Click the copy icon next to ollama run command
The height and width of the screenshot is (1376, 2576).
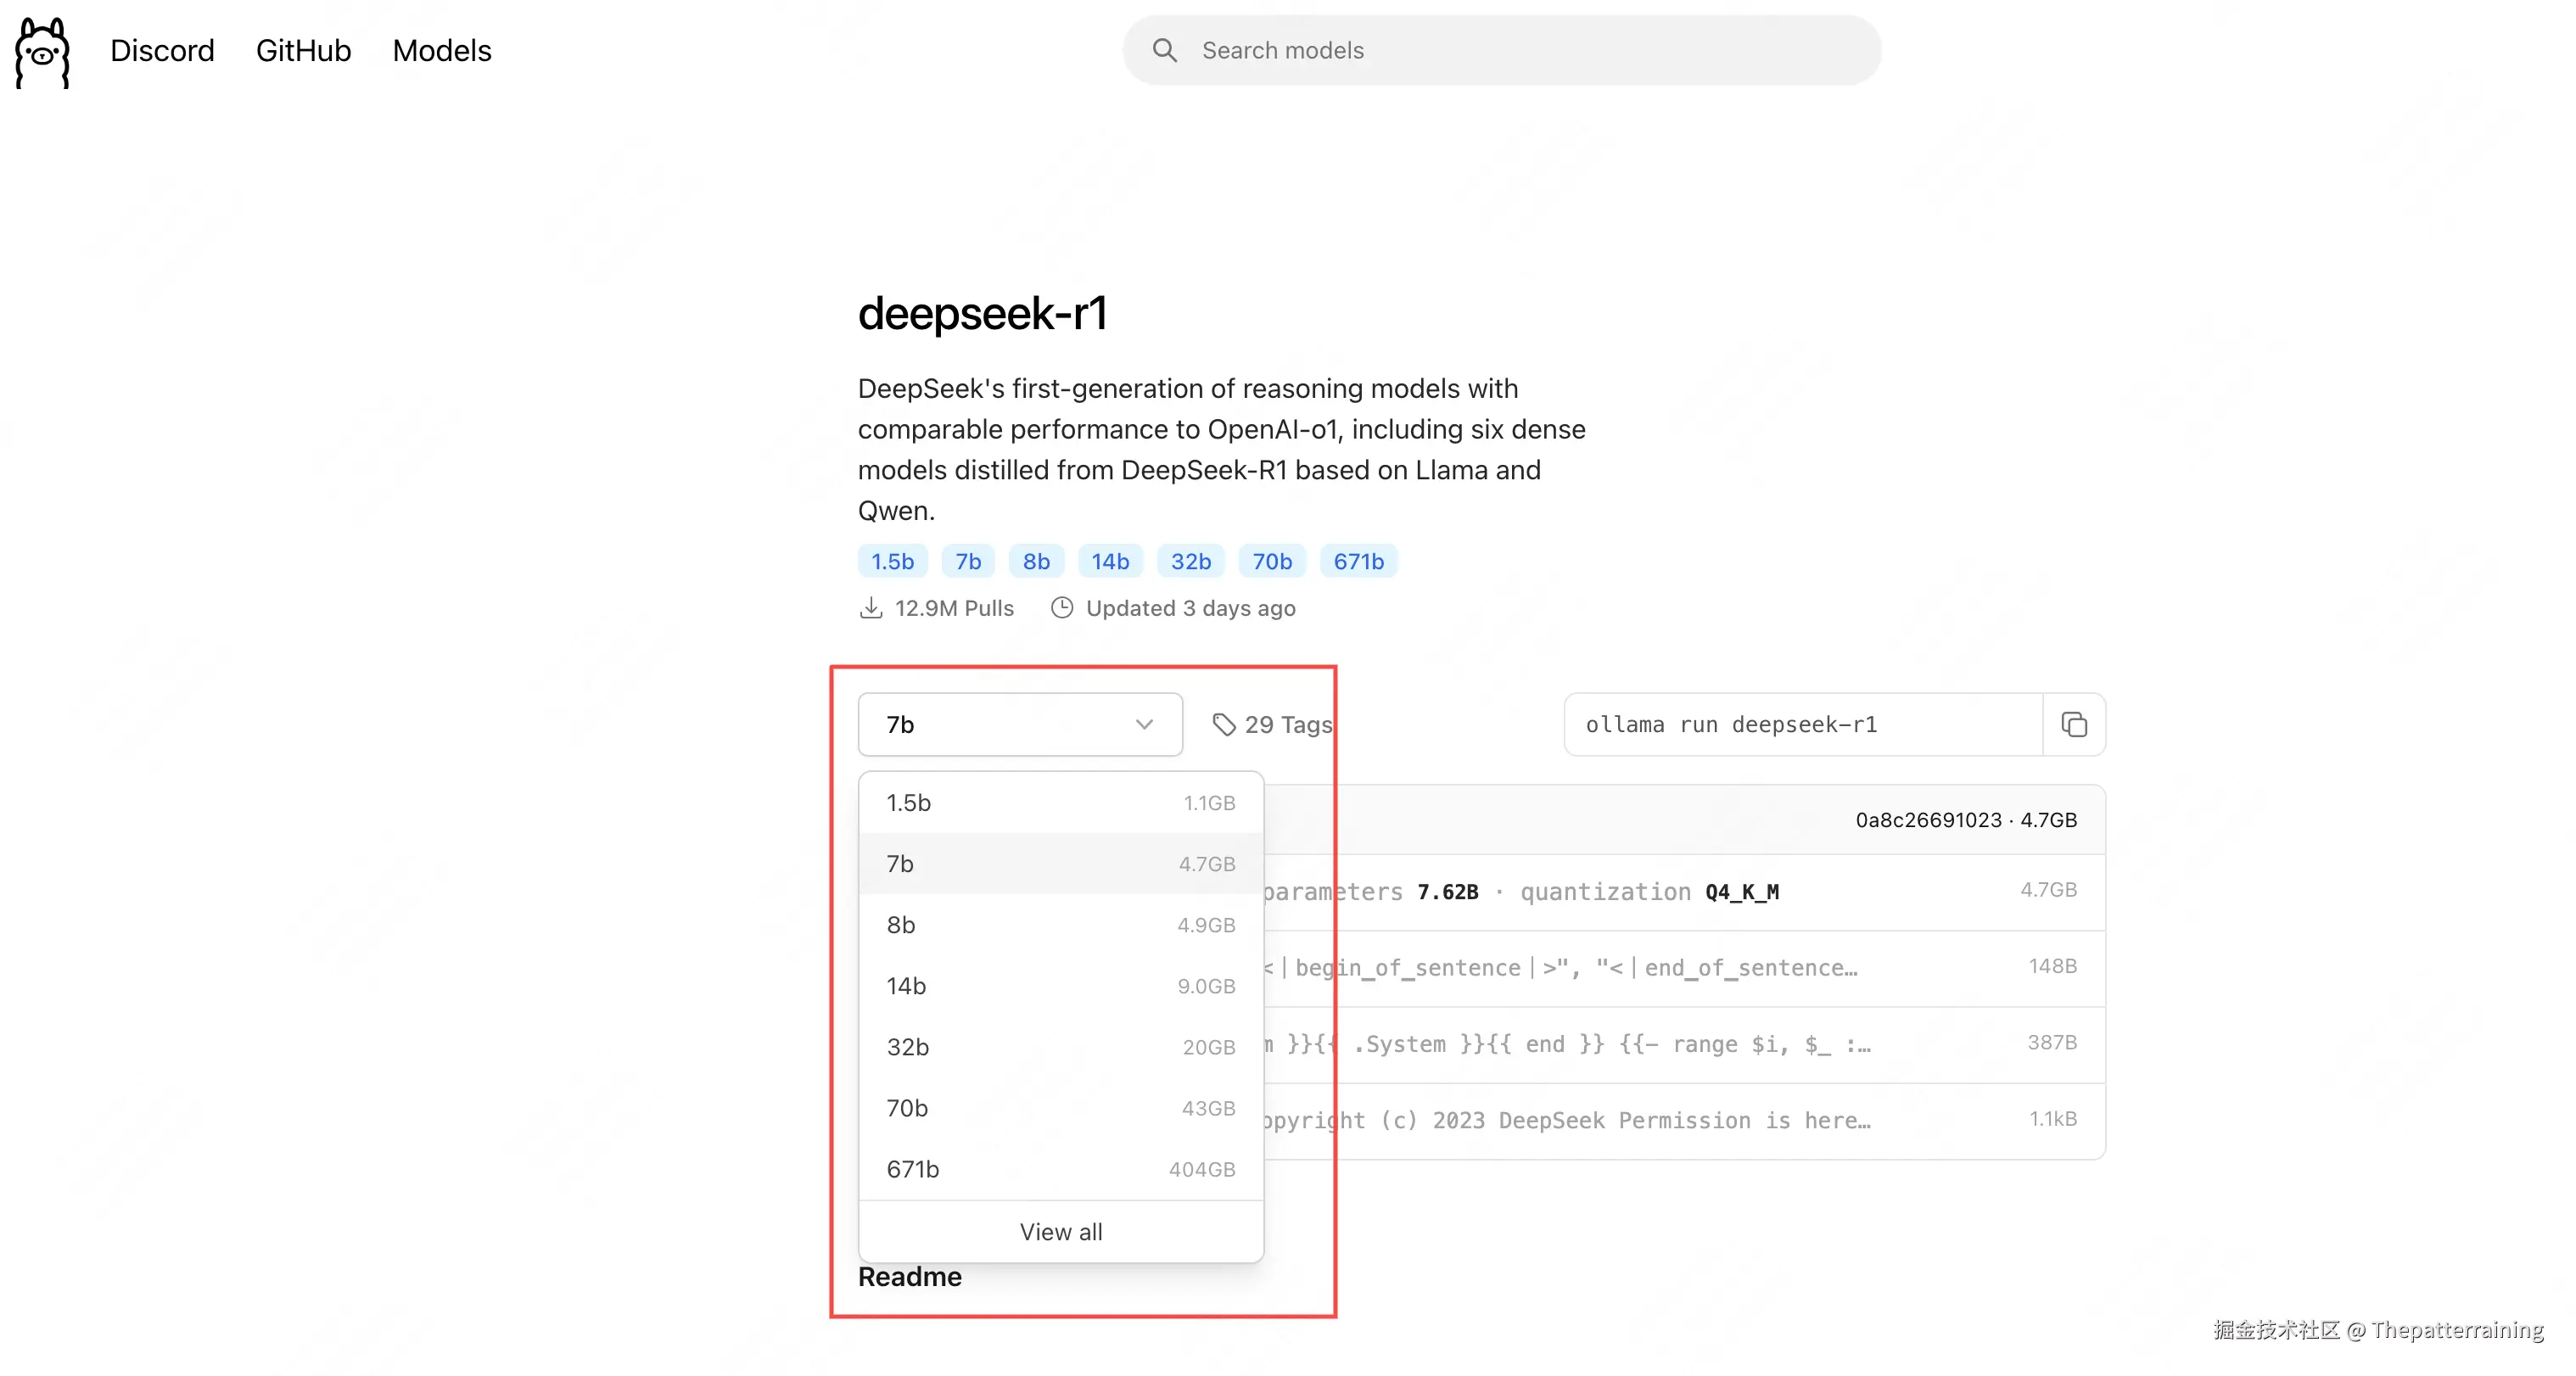pyautogui.click(x=2074, y=724)
